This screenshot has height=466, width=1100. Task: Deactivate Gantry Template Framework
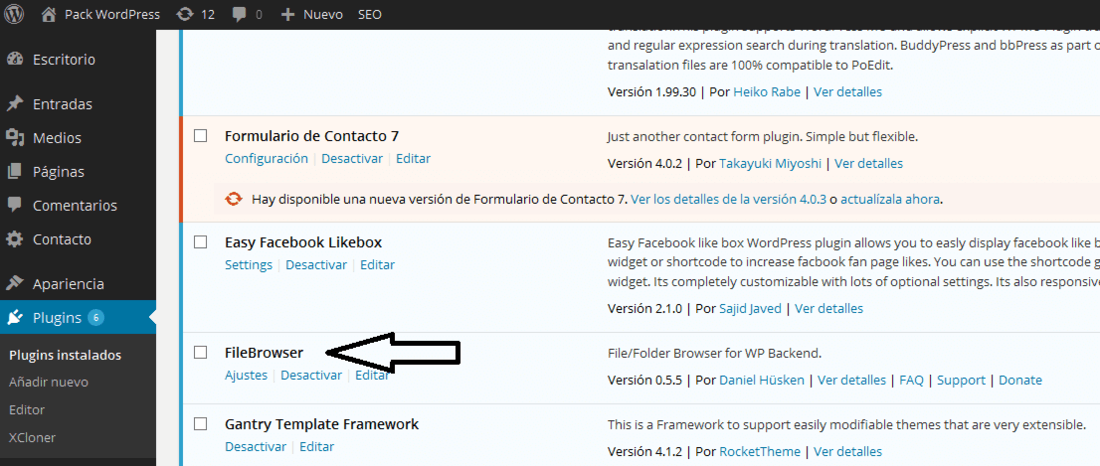tap(256, 447)
